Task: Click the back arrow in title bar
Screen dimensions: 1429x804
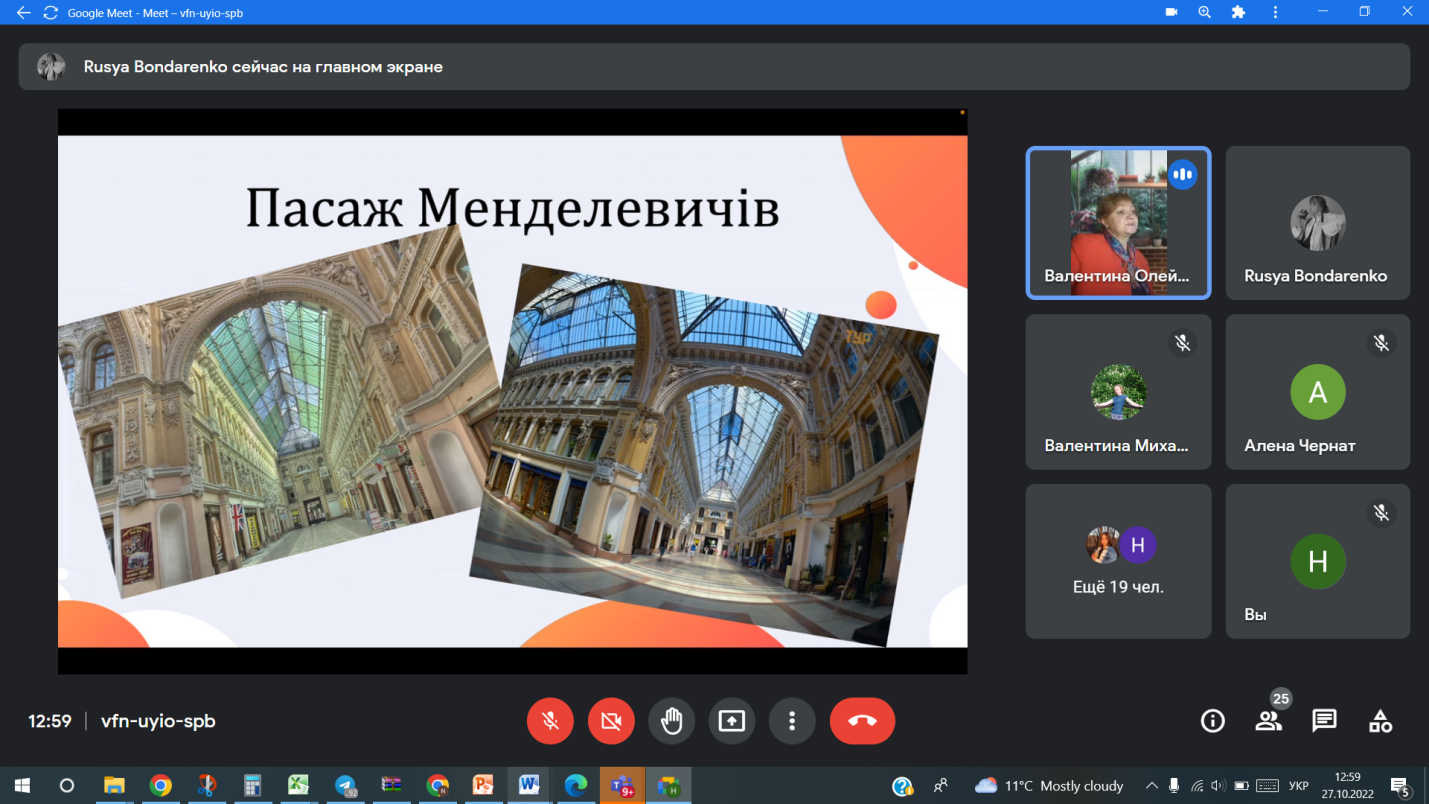Action: (24, 13)
